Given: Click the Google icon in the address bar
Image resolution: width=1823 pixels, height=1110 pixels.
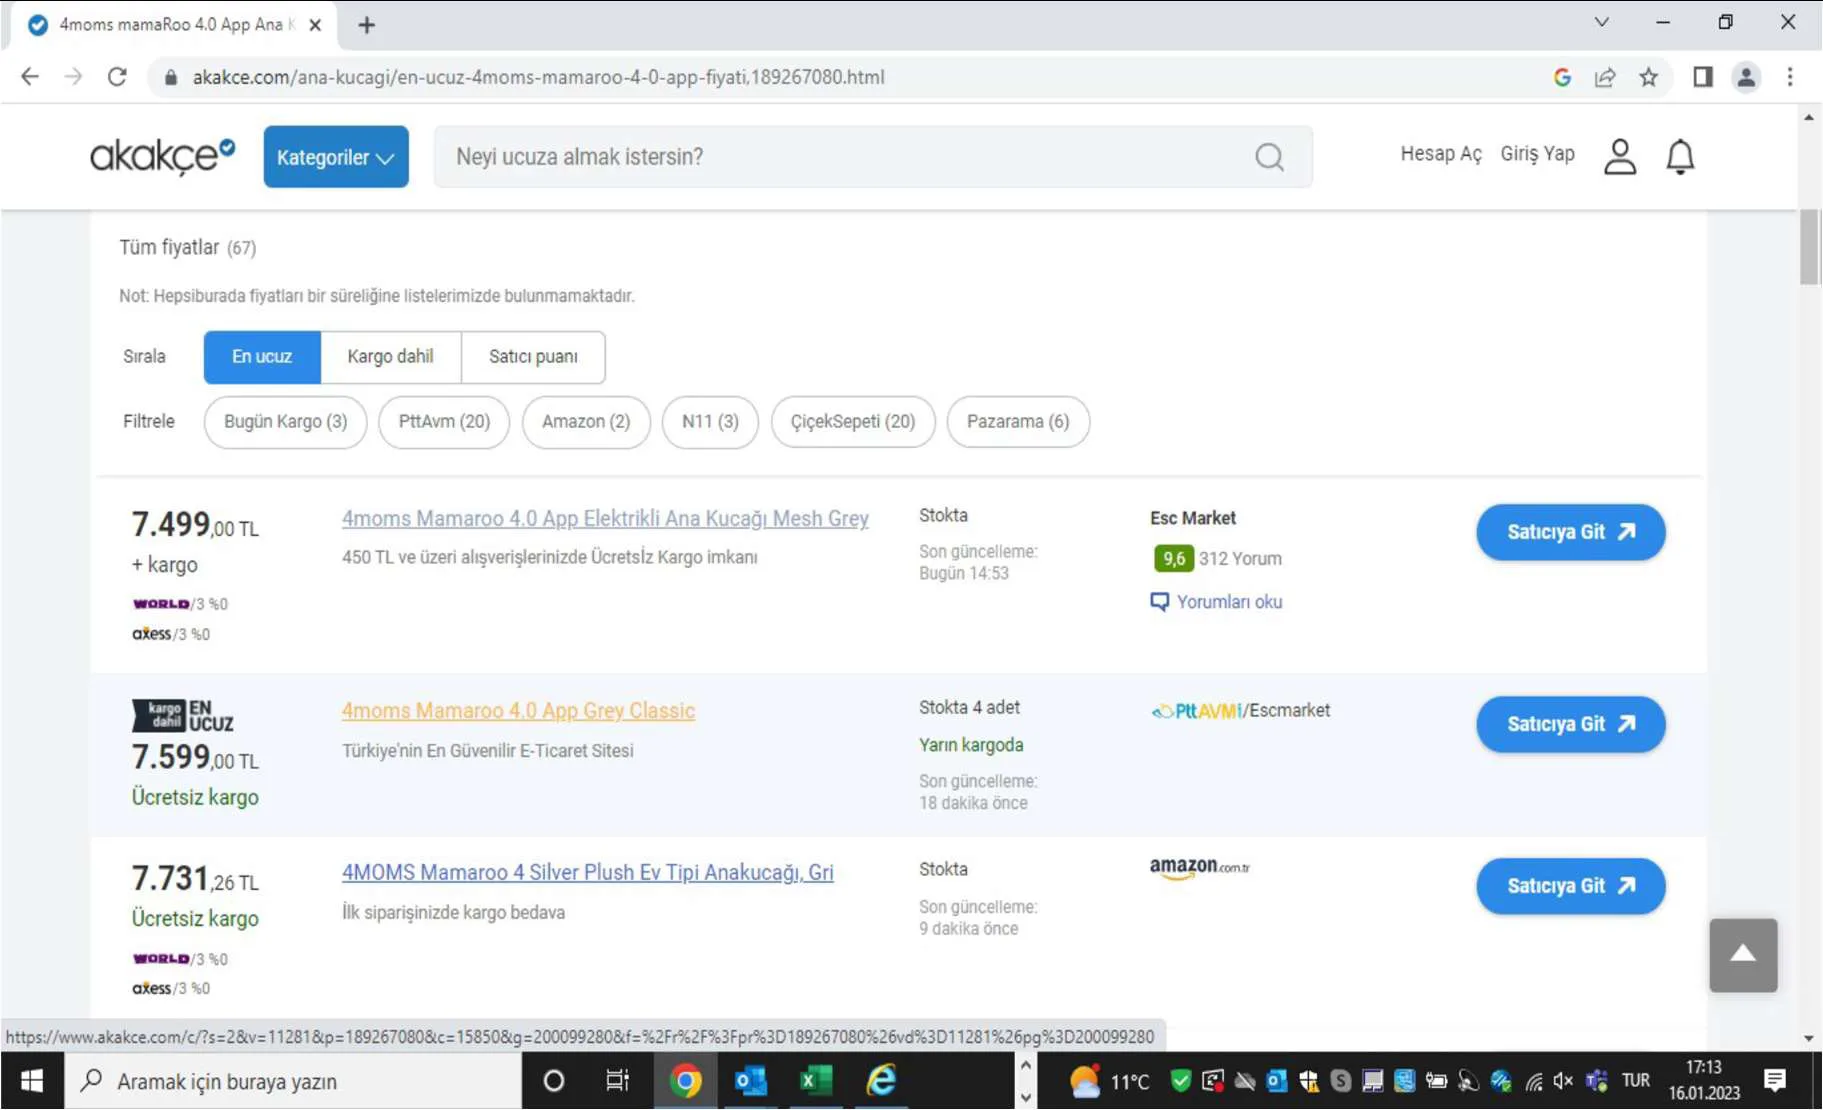Looking at the screenshot, I should (x=1562, y=77).
